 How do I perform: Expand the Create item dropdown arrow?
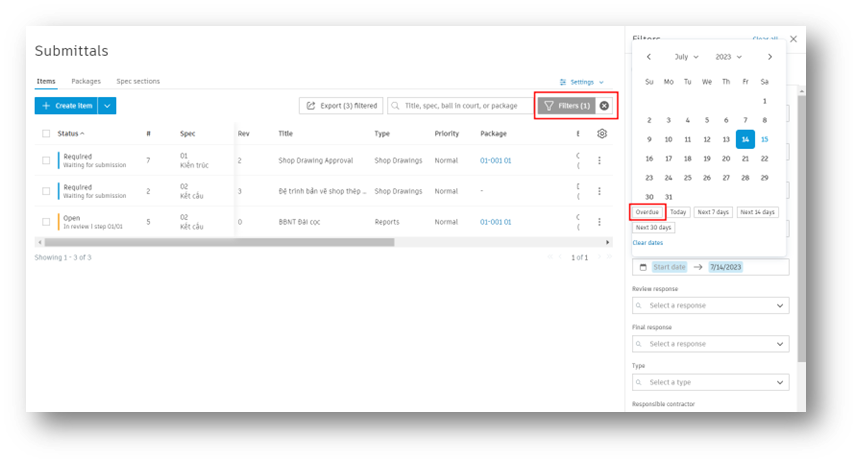coord(107,106)
